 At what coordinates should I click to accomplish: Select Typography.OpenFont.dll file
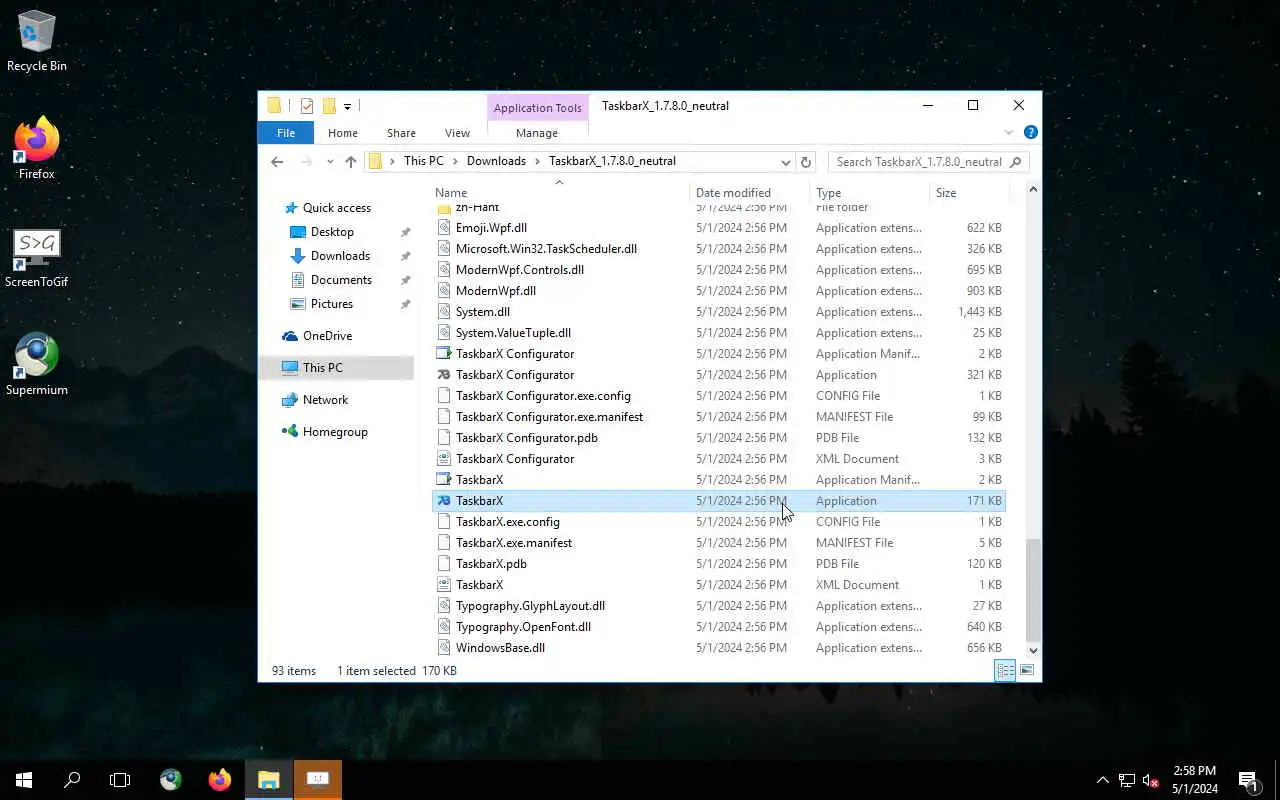click(x=718, y=627)
